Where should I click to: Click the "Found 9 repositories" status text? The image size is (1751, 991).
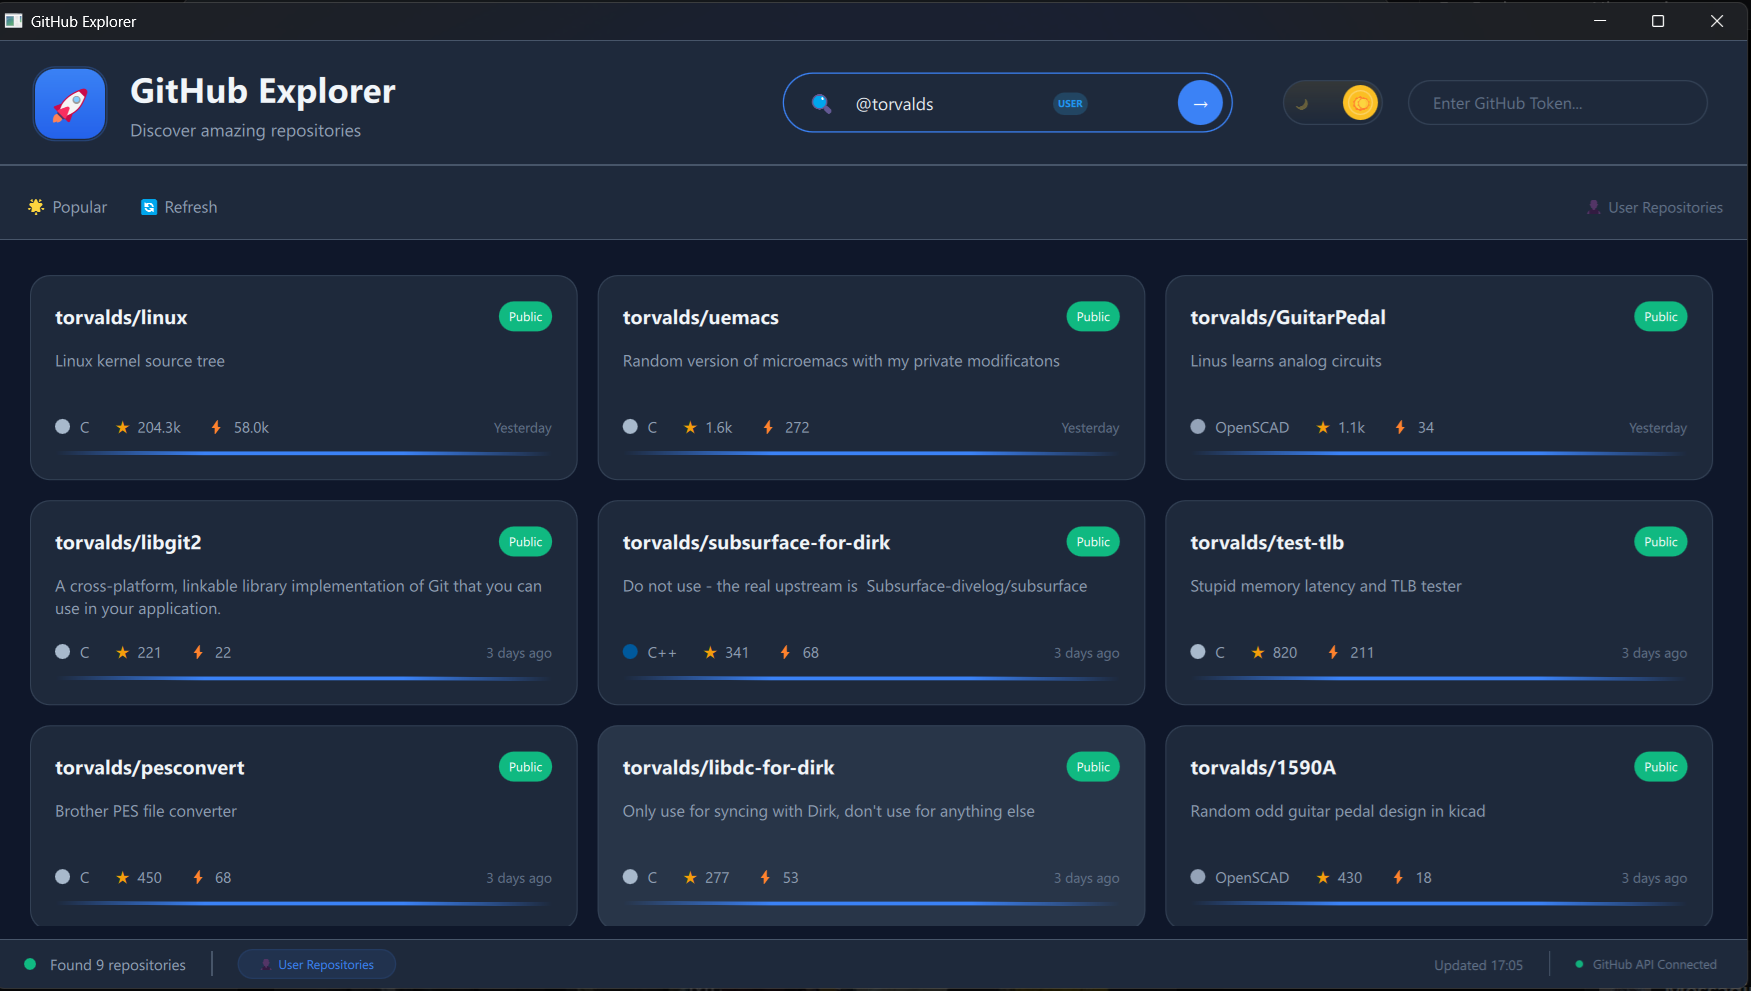click(118, 965)
